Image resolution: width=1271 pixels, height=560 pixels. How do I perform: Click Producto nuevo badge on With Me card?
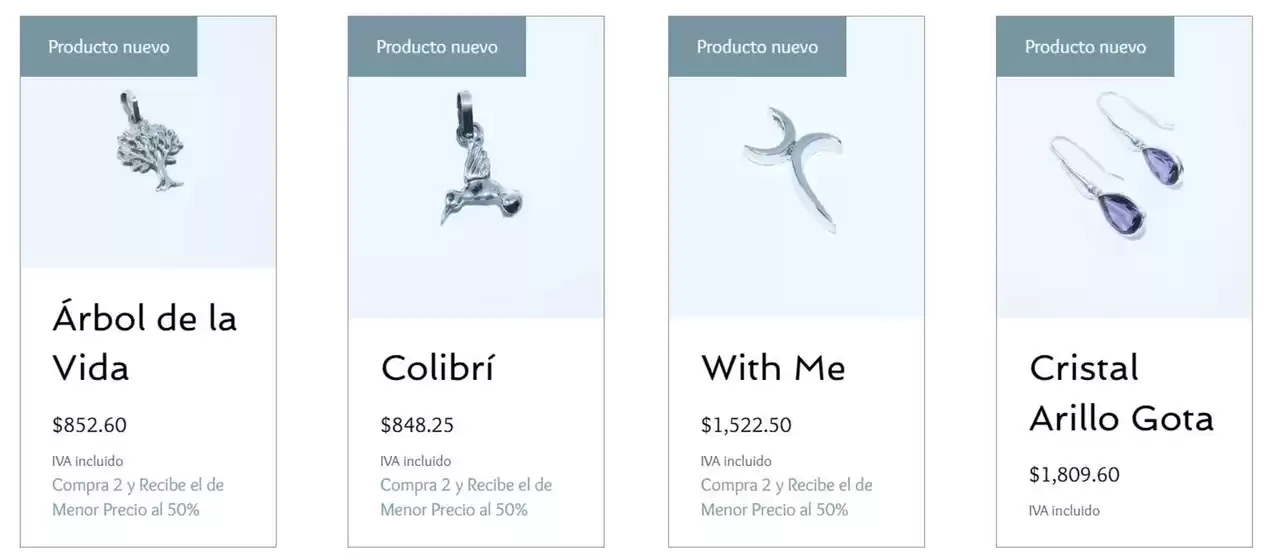(757, 47)
